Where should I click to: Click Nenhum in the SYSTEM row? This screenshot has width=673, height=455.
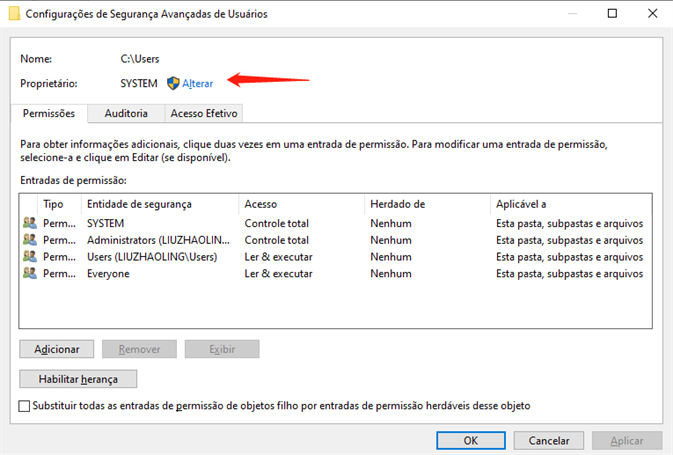coord(391,223)
